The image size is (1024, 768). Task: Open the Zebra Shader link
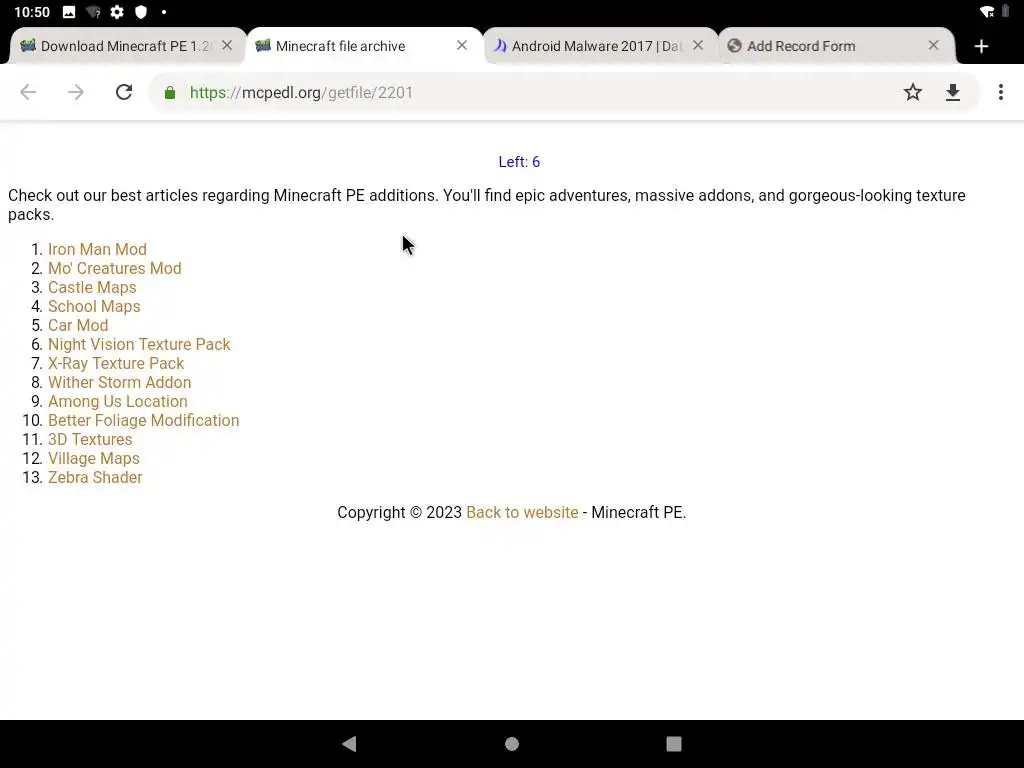95,477
